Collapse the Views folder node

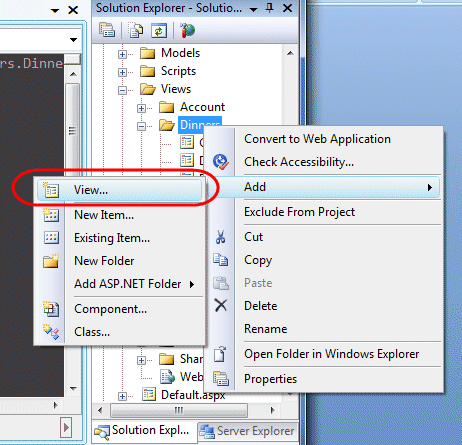pyautogui.click(x=122, y=90)
